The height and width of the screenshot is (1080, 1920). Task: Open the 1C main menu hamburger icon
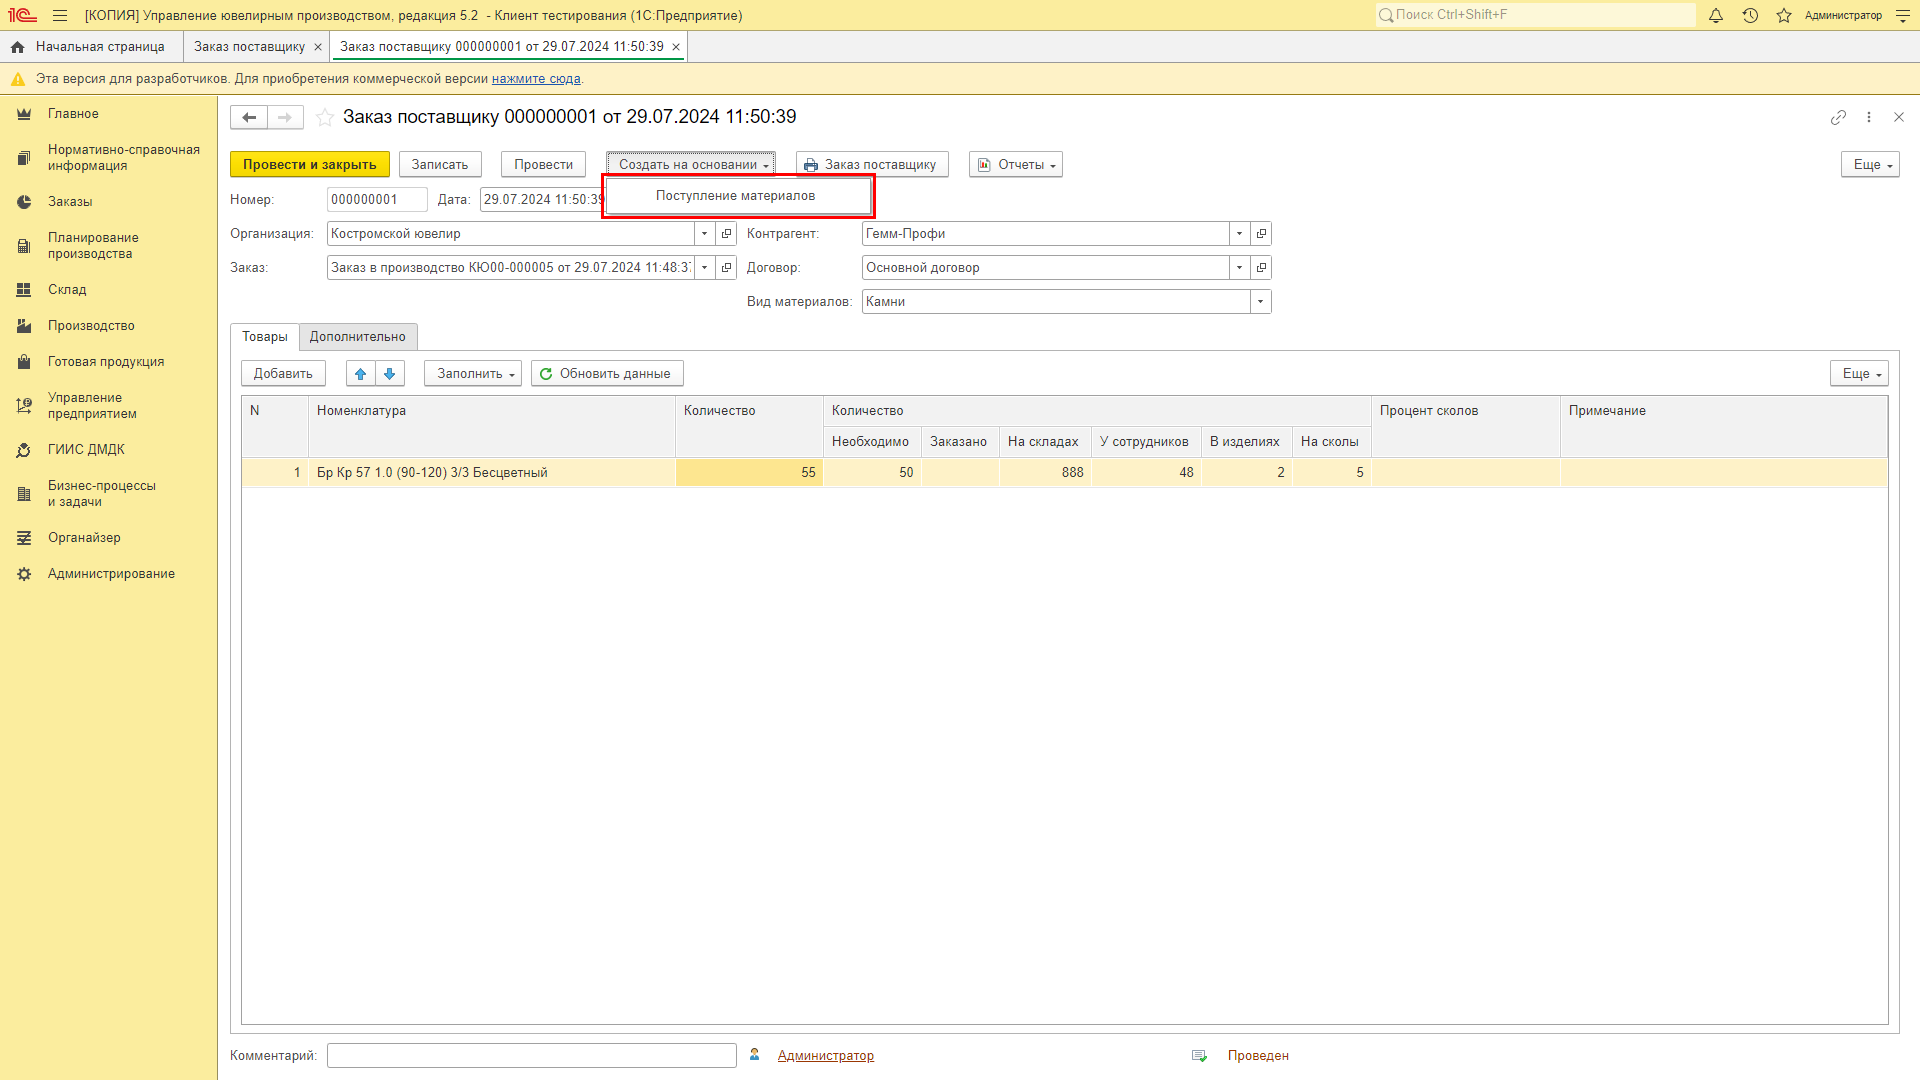(x=60, y=15)
